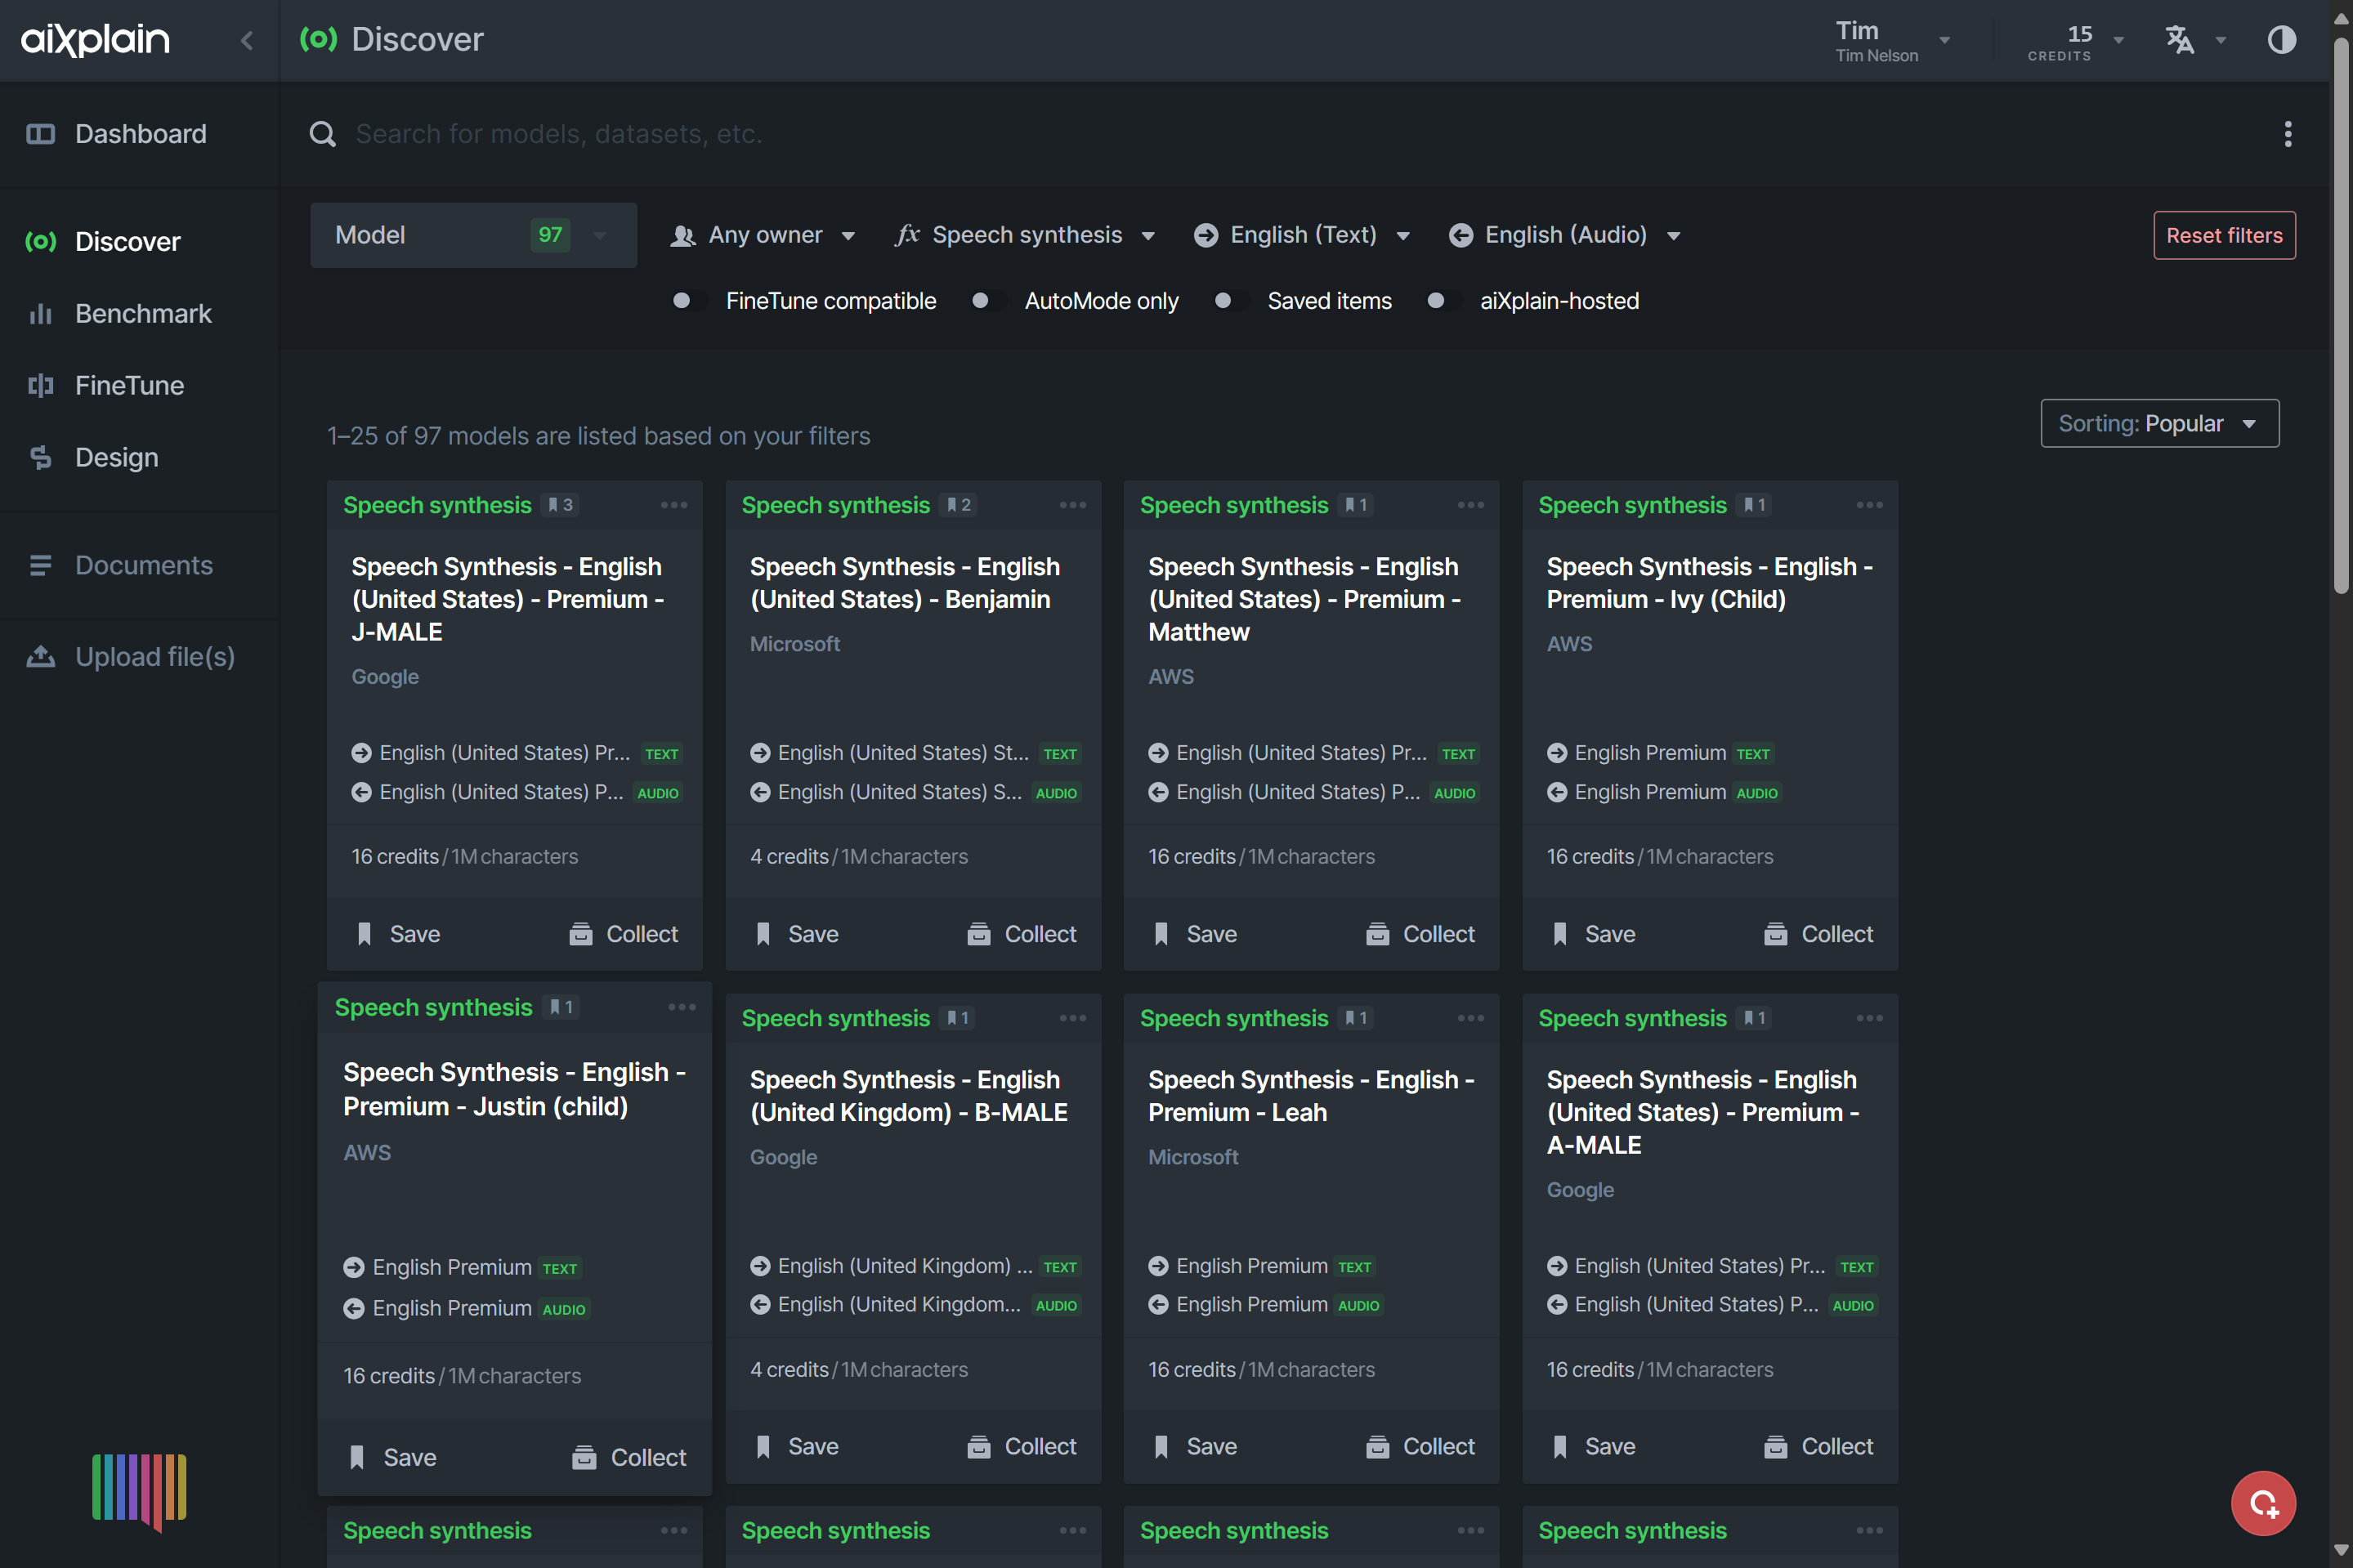Open options for the A-MALE model card

tap(1869, 1018)
